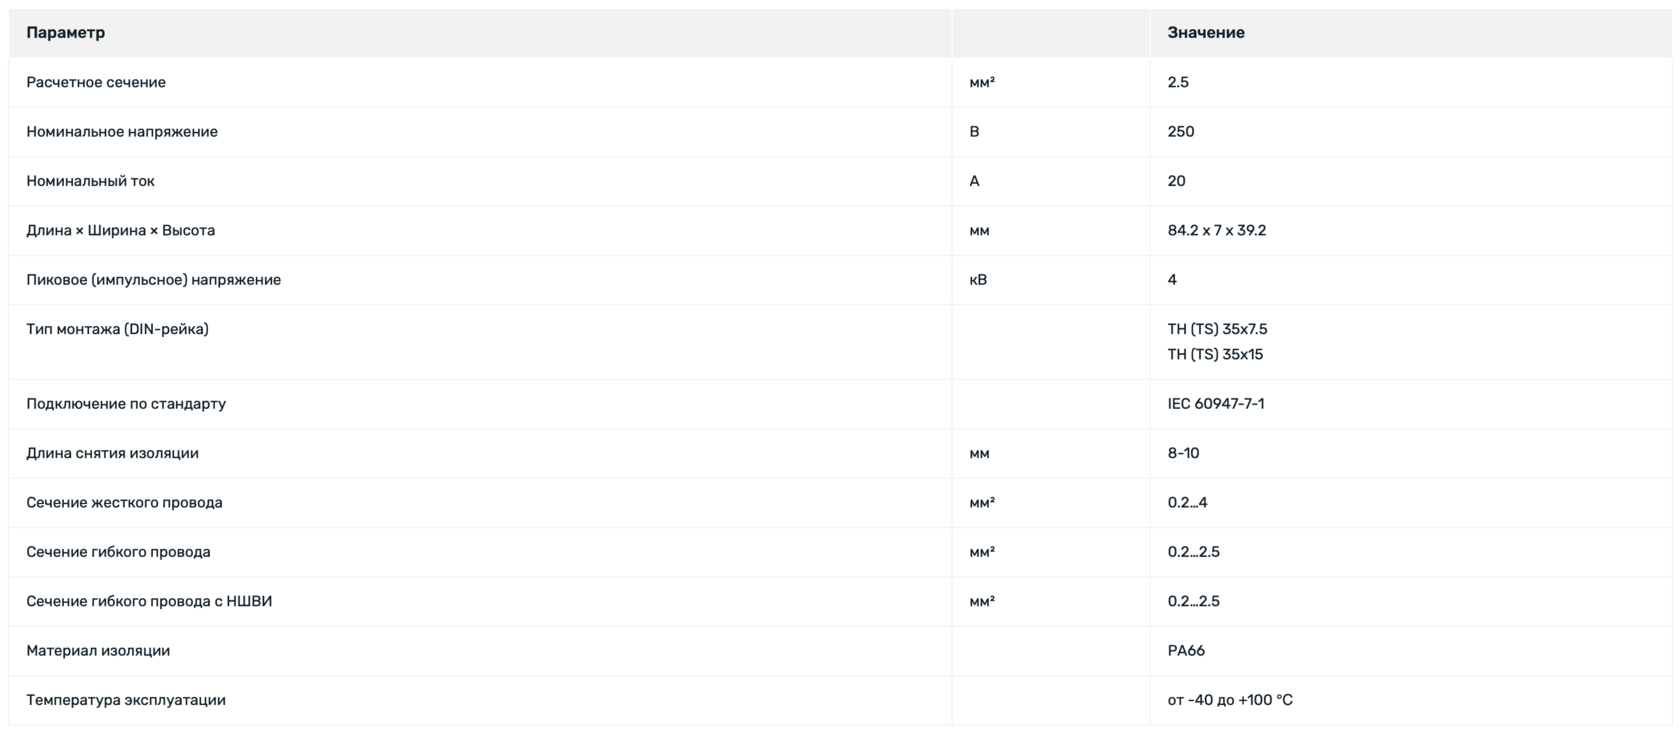Click the "Длина снятия изоляции" label
The height and width of the screenshot is (736, 1680).
coord(113,453)
